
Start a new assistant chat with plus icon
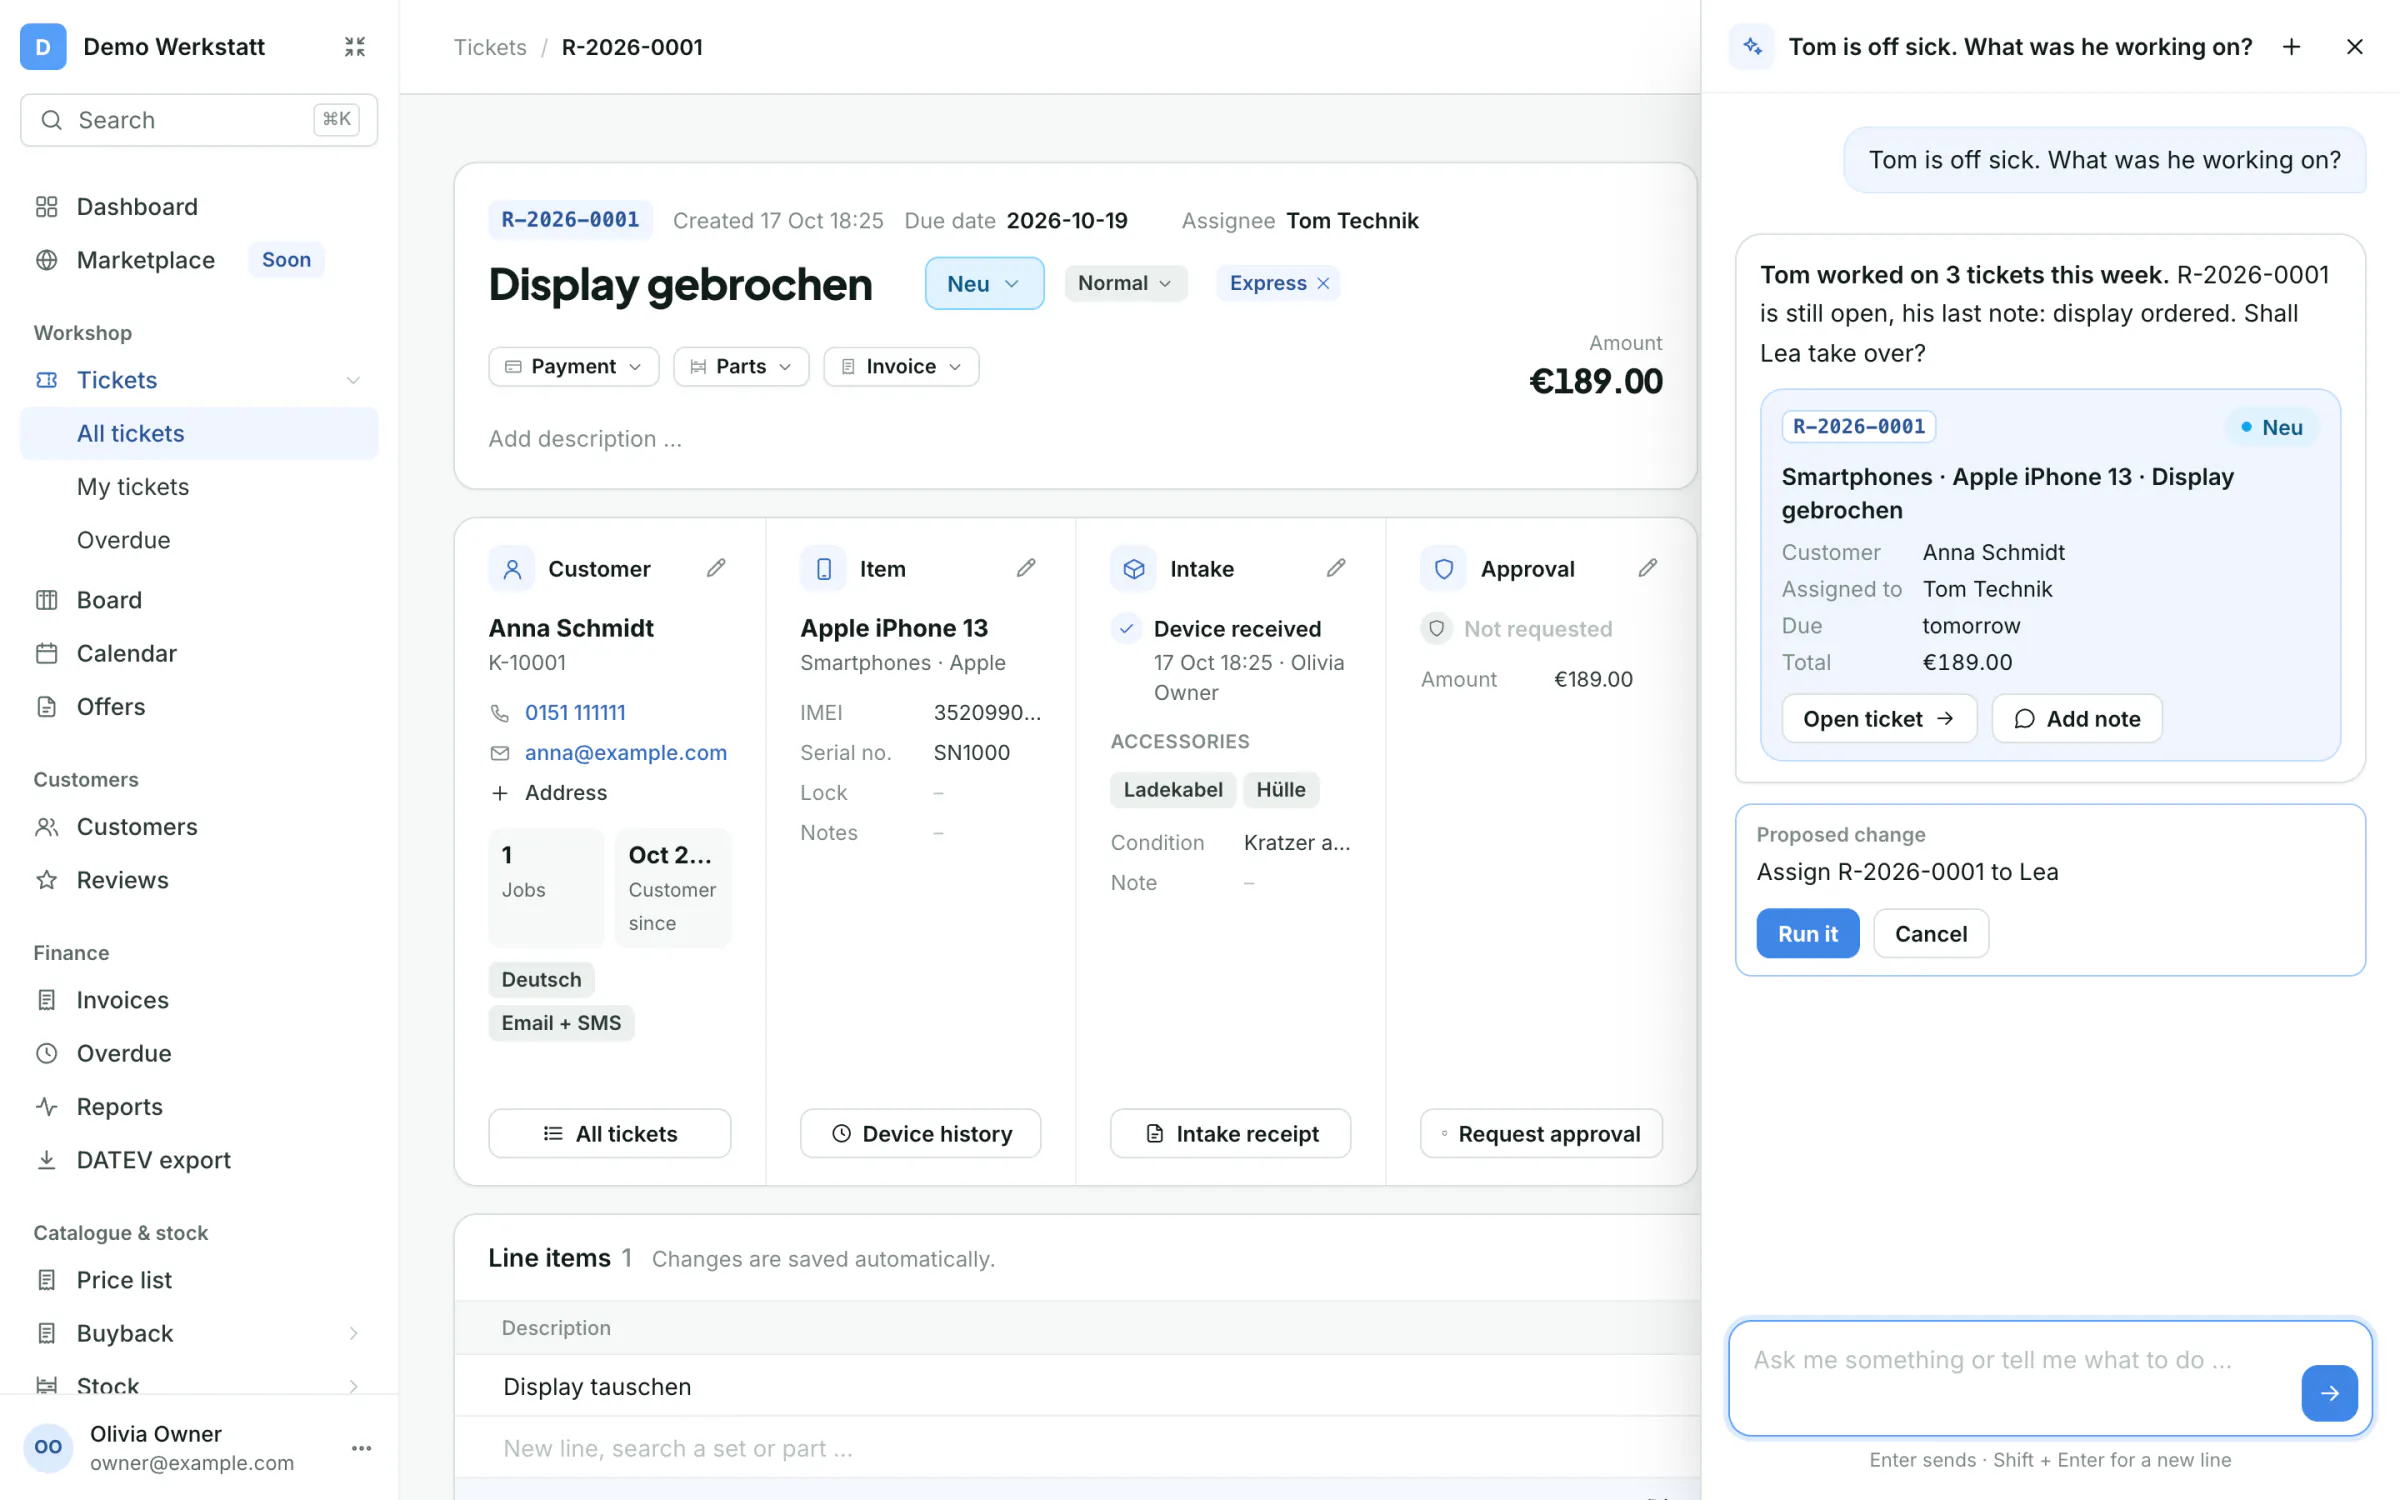2292,47
